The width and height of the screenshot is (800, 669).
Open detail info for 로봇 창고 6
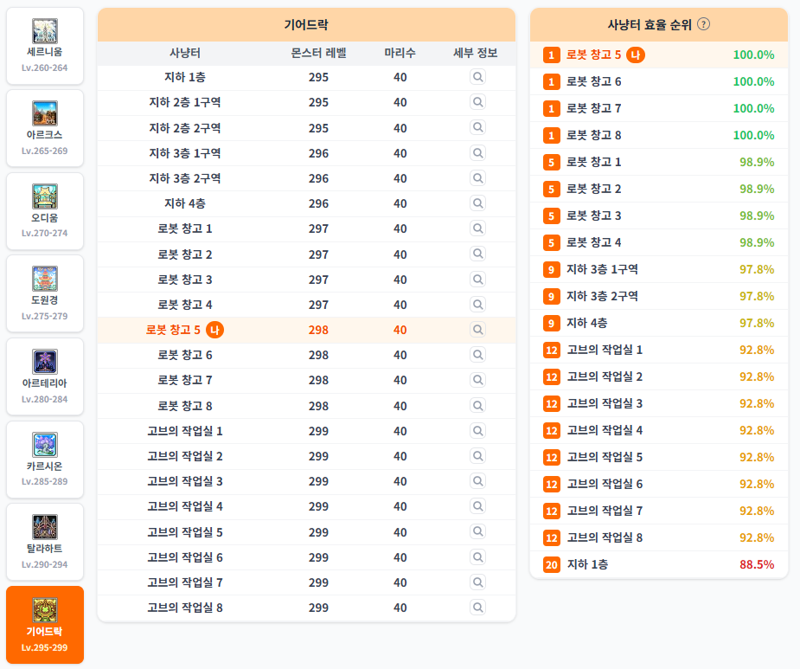point(478,355)
